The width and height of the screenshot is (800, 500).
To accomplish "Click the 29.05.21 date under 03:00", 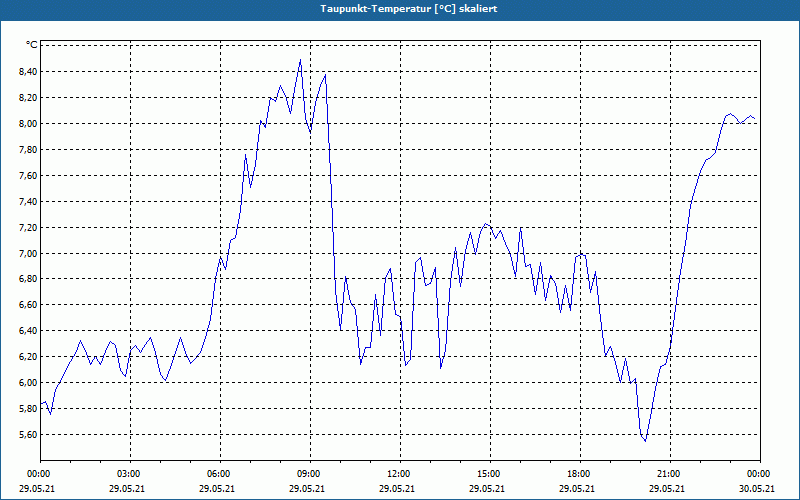I will (127, 488).
